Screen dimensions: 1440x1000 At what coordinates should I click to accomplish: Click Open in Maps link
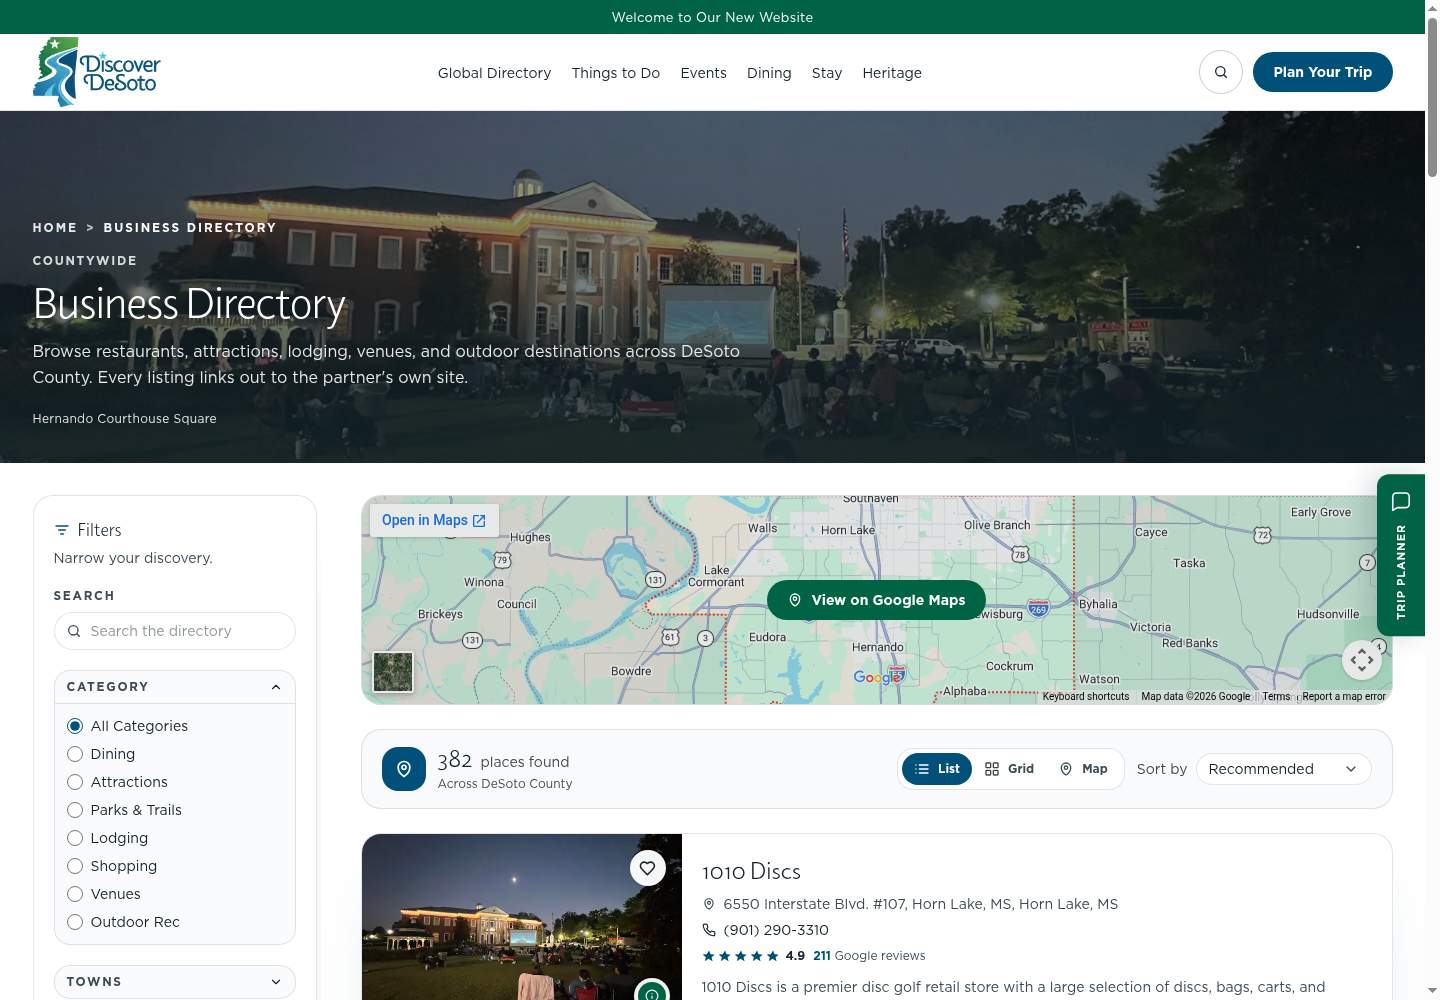(434, 520)
